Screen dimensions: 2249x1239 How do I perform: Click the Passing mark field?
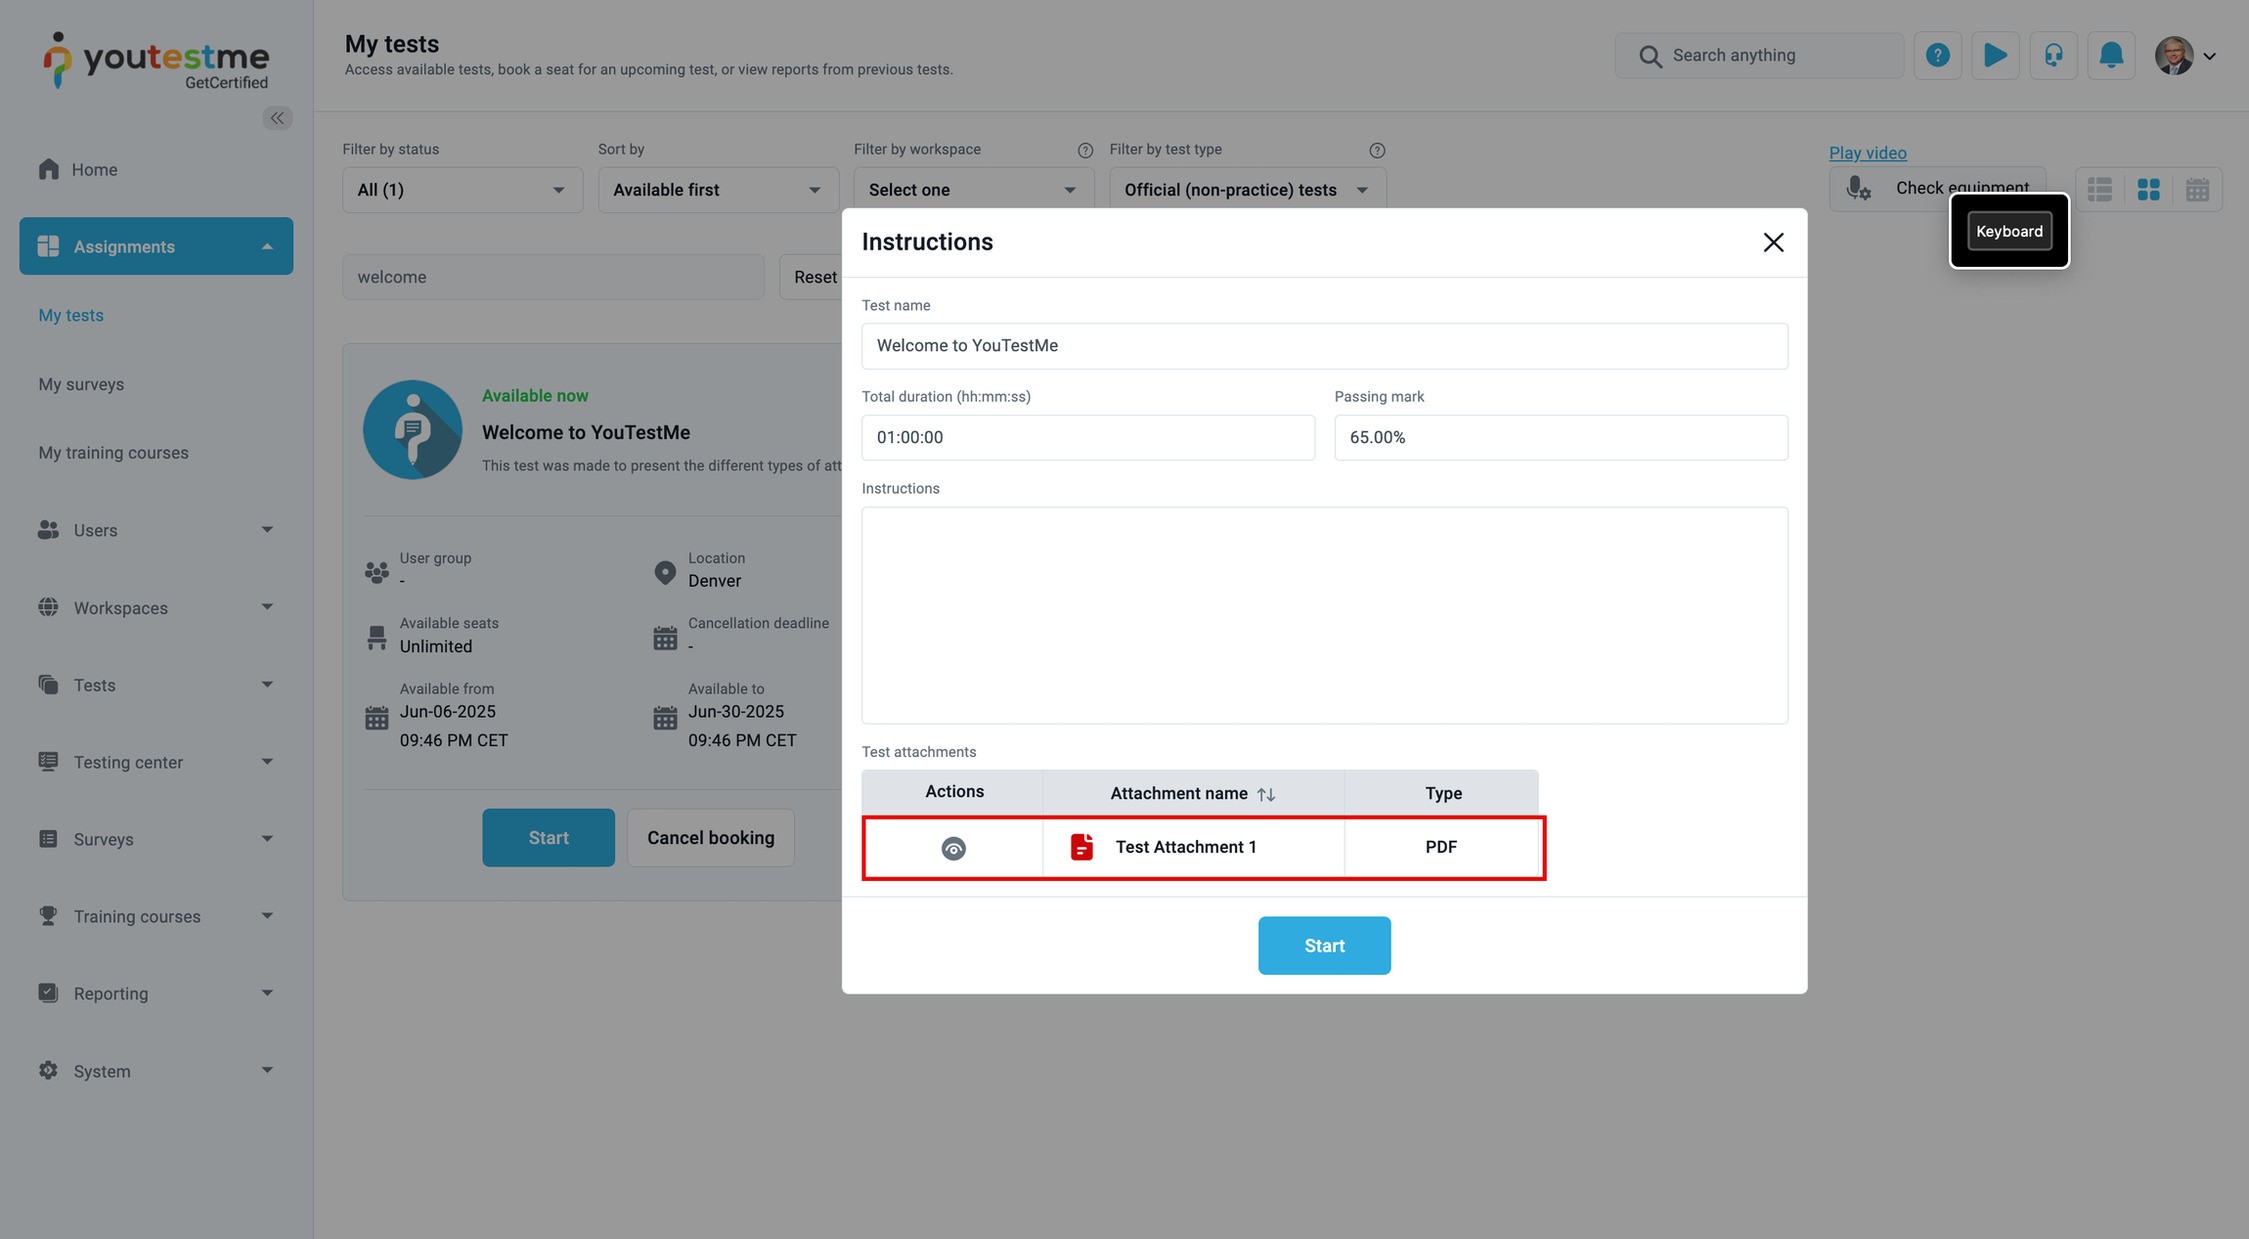point(1560,437)
